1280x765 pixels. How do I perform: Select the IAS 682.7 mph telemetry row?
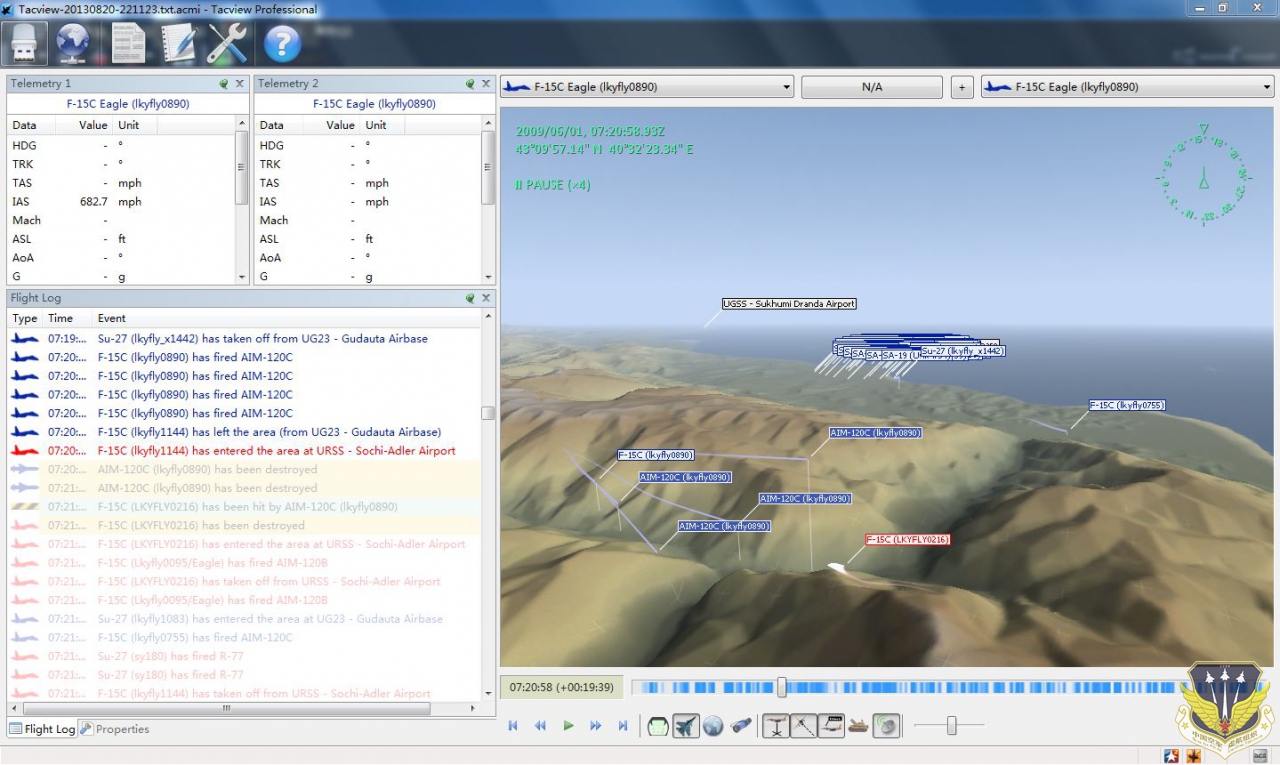click(x=121, y=202)
